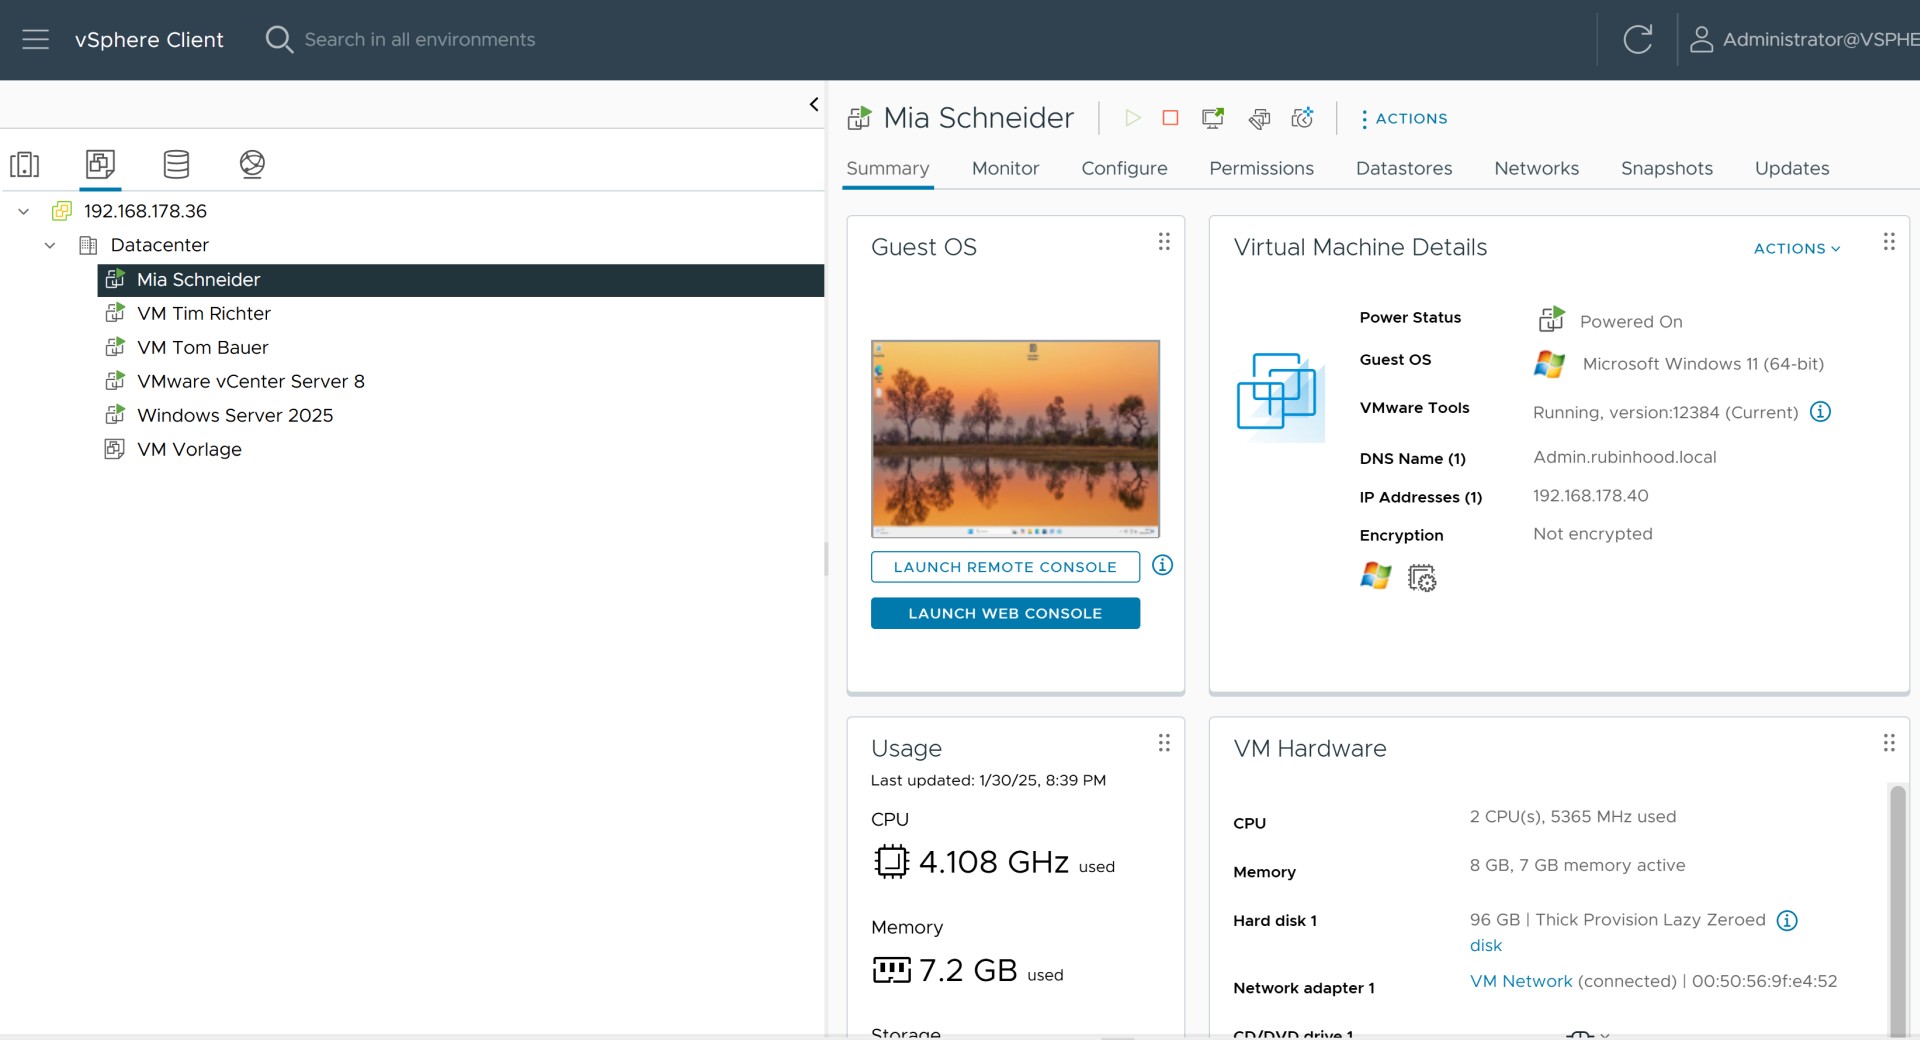The width and height of the screenshot is (1920, 1040).
Task: Click the Windows logo icon below Encryption
Action: coord(1375,576)
